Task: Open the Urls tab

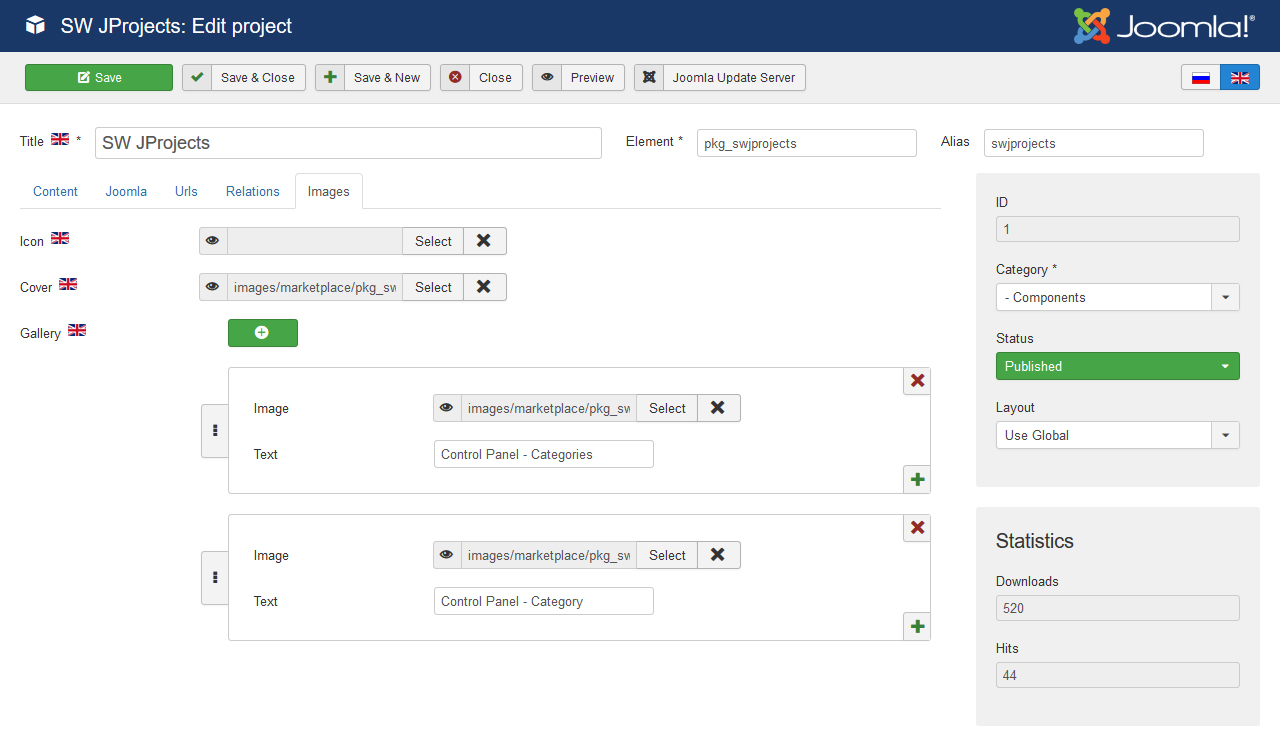Action: coord(186,191)
